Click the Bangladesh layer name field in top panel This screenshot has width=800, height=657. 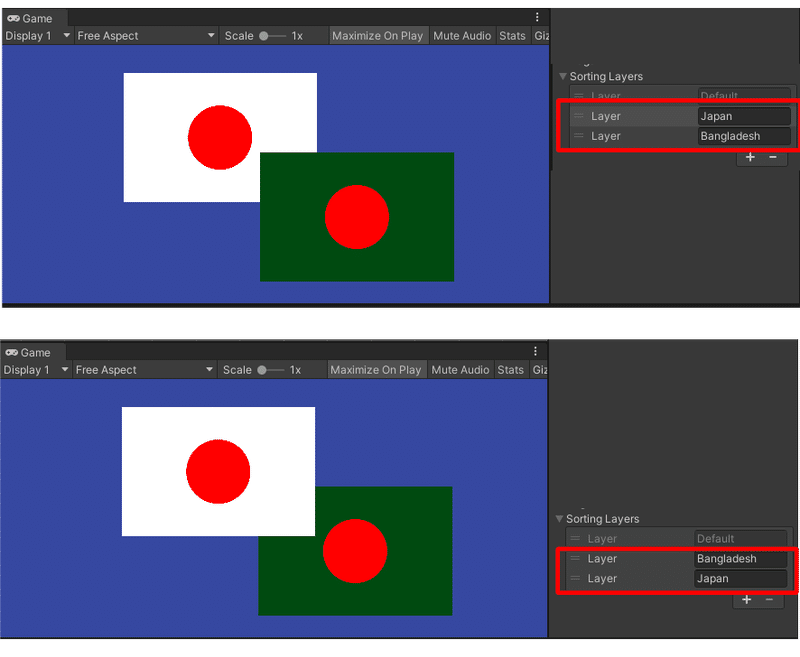(x=744, y=136)
